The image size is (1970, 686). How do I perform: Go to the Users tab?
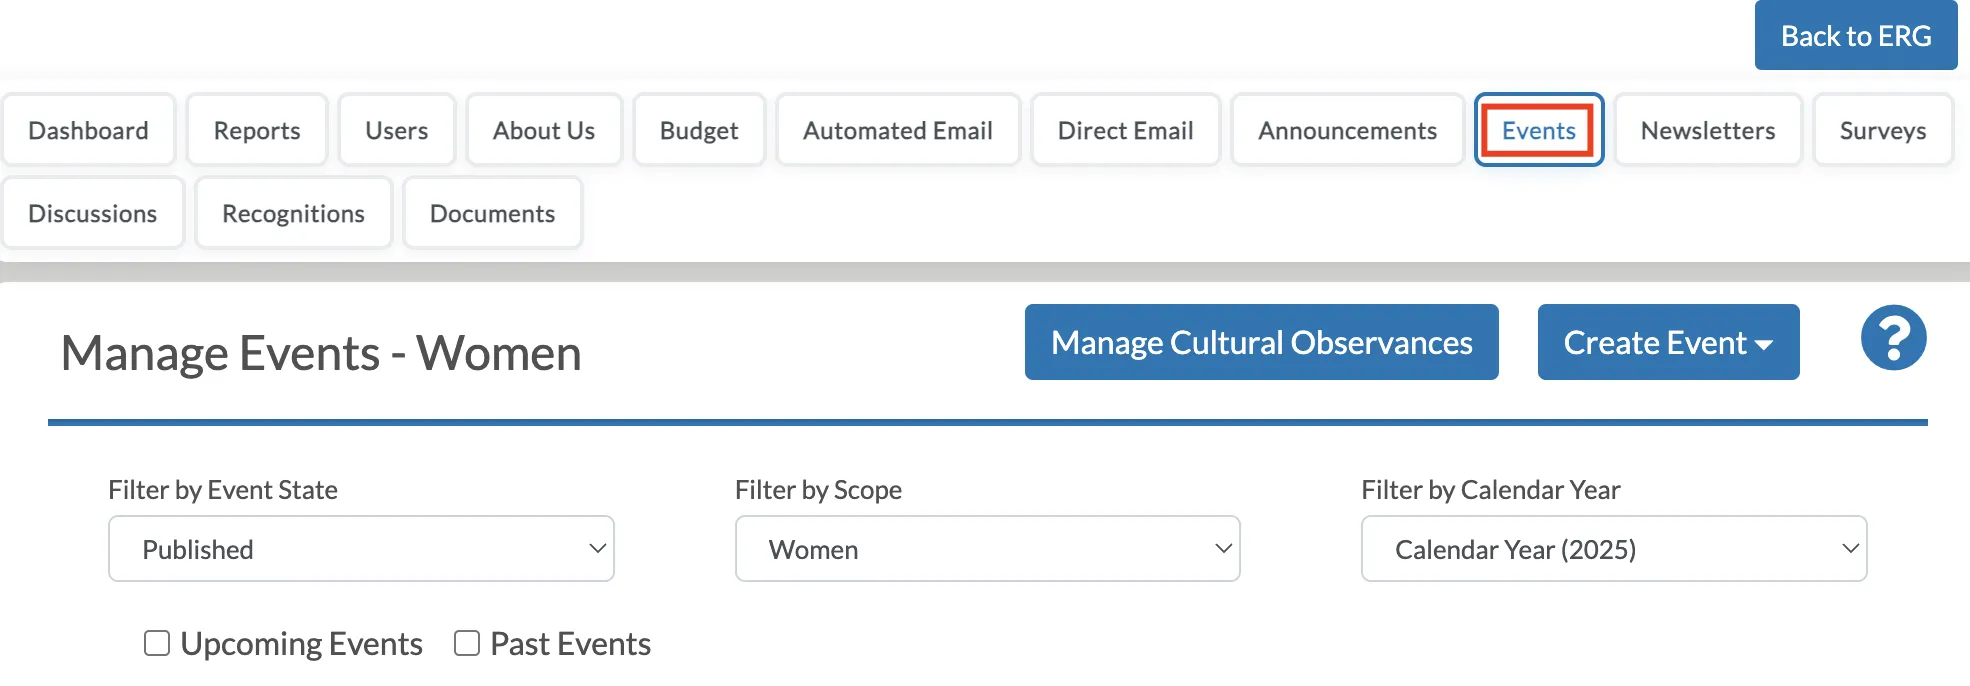tap(397, 130)
